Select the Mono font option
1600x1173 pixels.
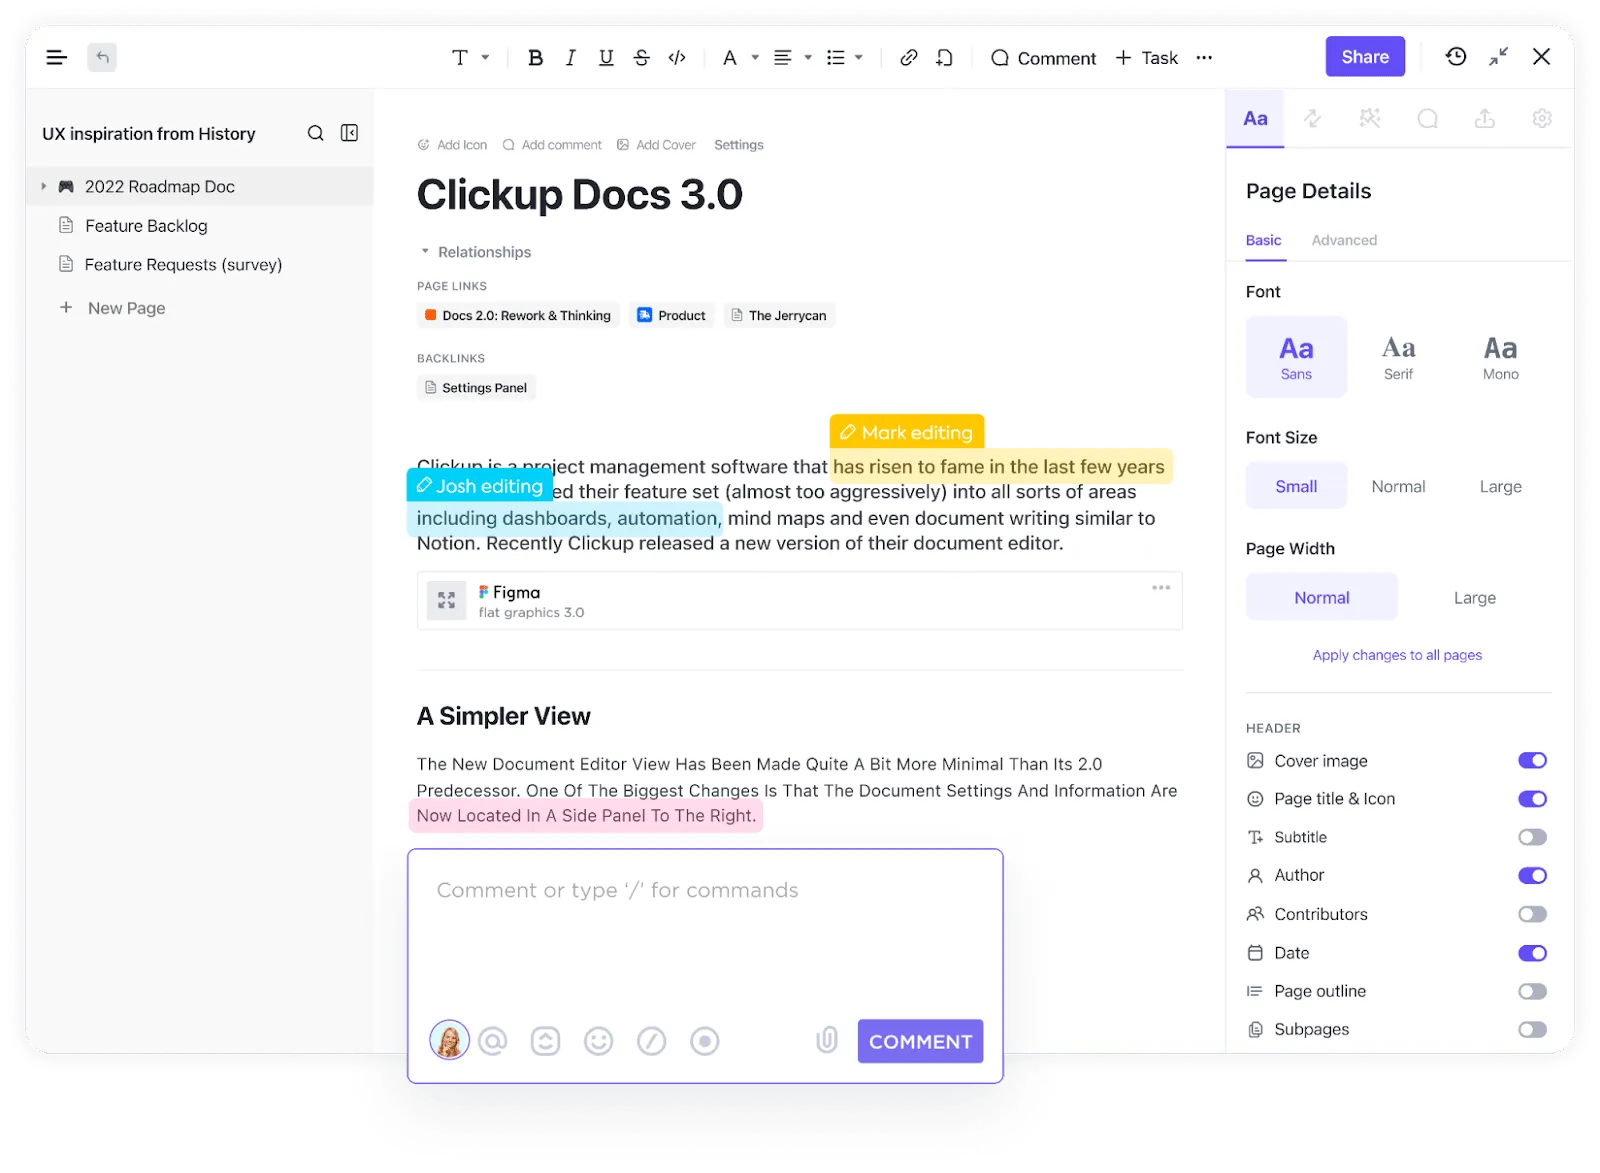[1500, 357]
